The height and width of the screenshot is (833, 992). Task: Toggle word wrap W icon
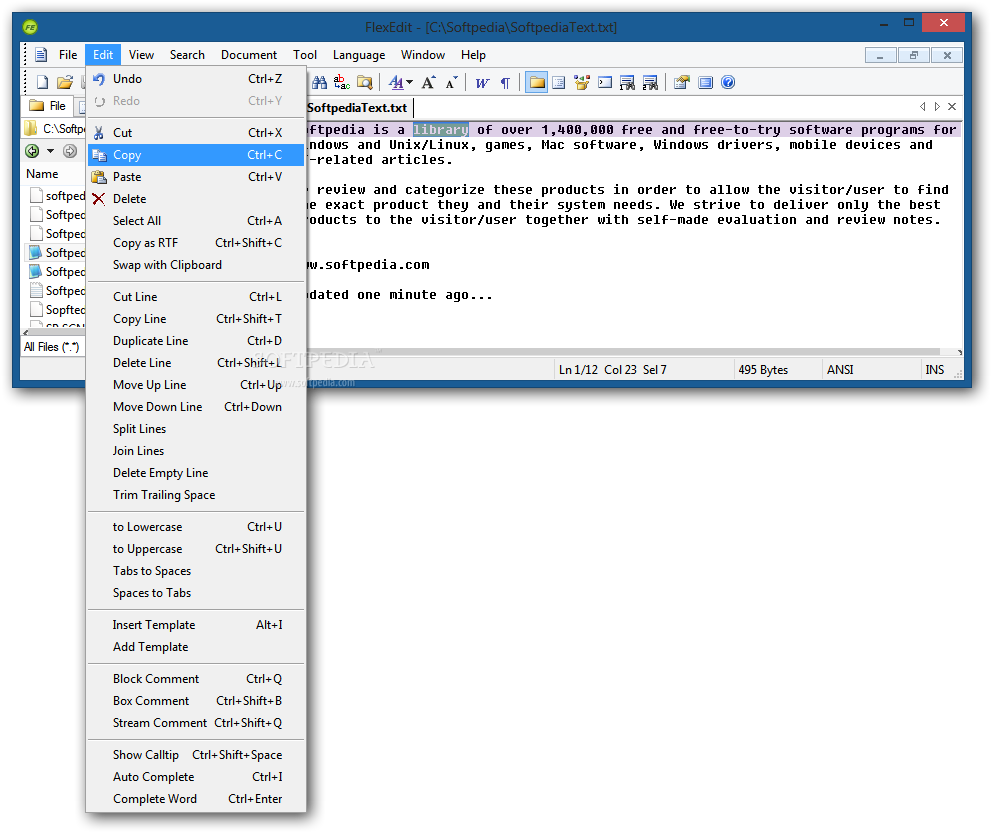tap(483, 83)
